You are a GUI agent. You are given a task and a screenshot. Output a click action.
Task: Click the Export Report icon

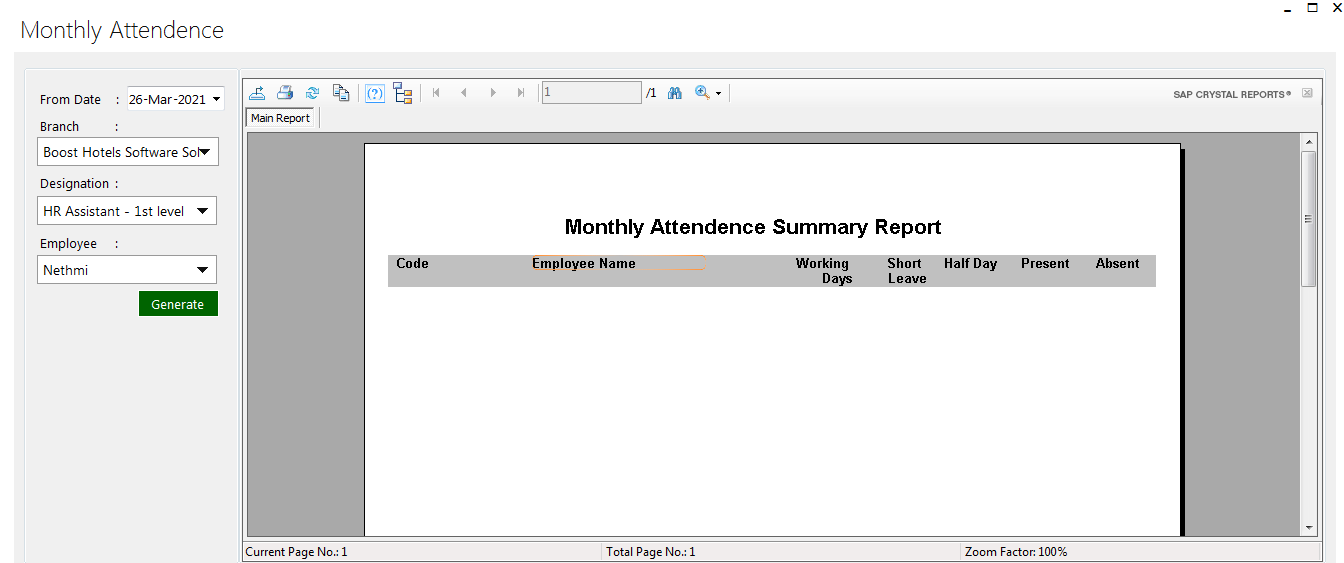click(x=257, y=93)
